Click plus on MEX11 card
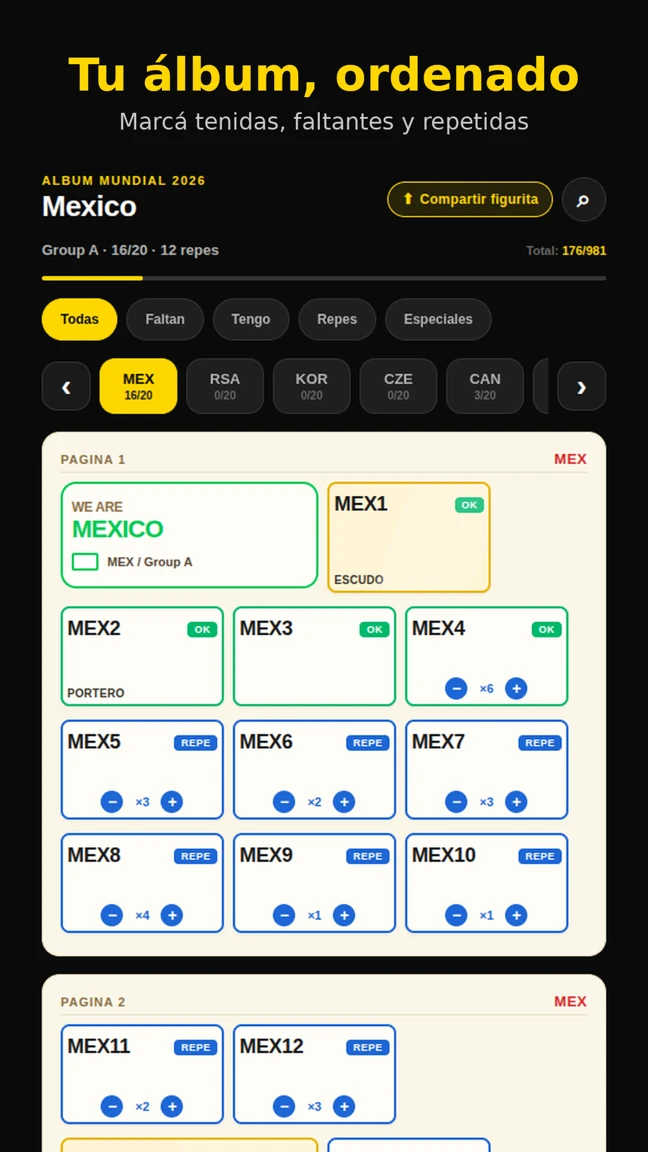This screenshot has height=1152, width=648. tap(172, 1106)
